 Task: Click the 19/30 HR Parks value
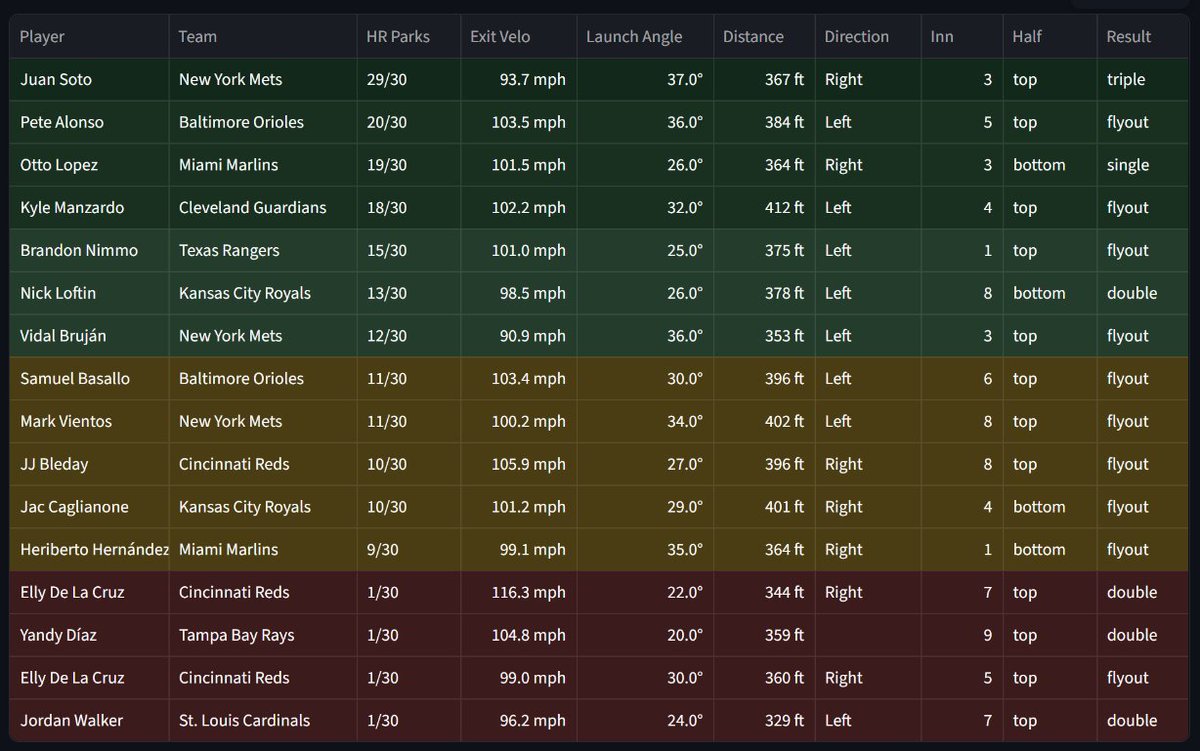409,165
